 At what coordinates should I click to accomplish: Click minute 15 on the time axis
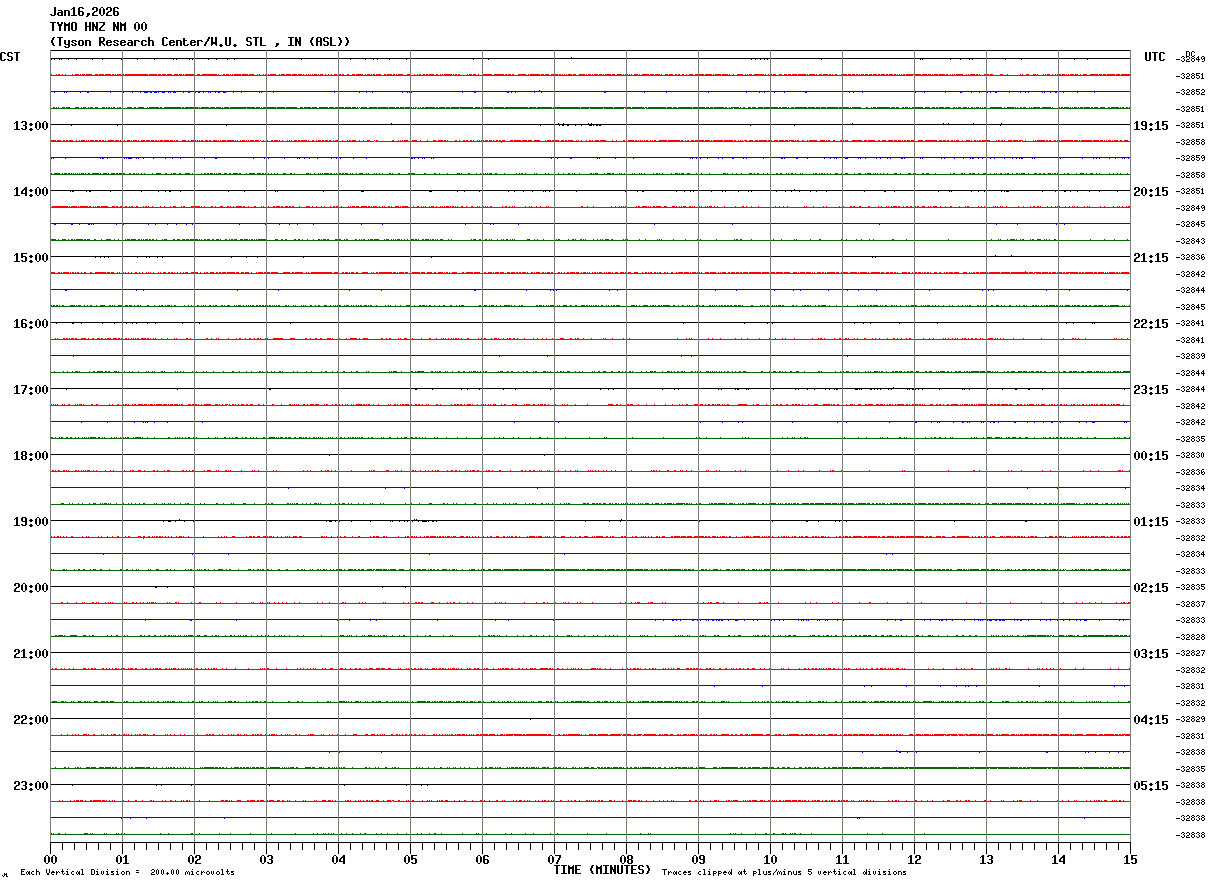click(x=1130, y=859)
